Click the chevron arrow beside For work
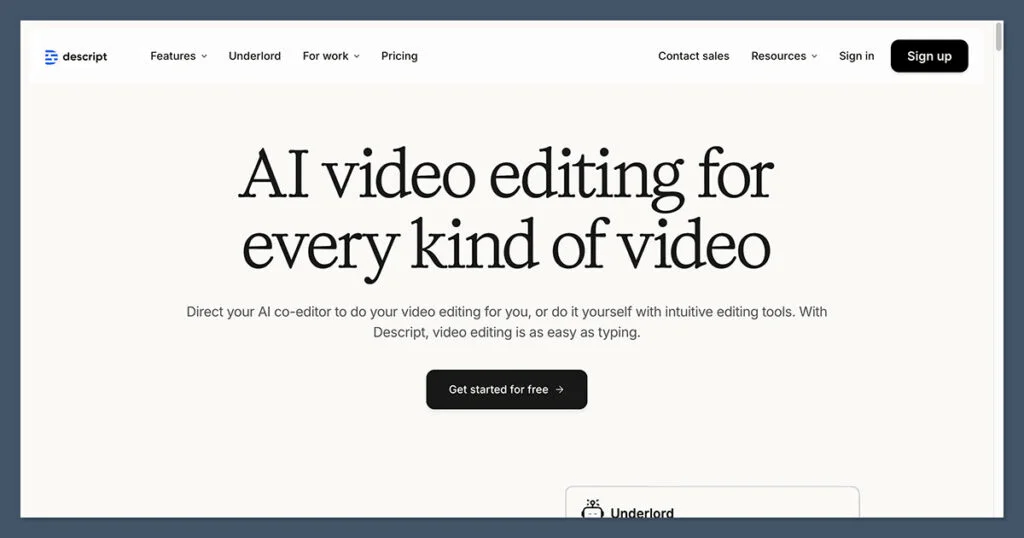 pos(356,57)
